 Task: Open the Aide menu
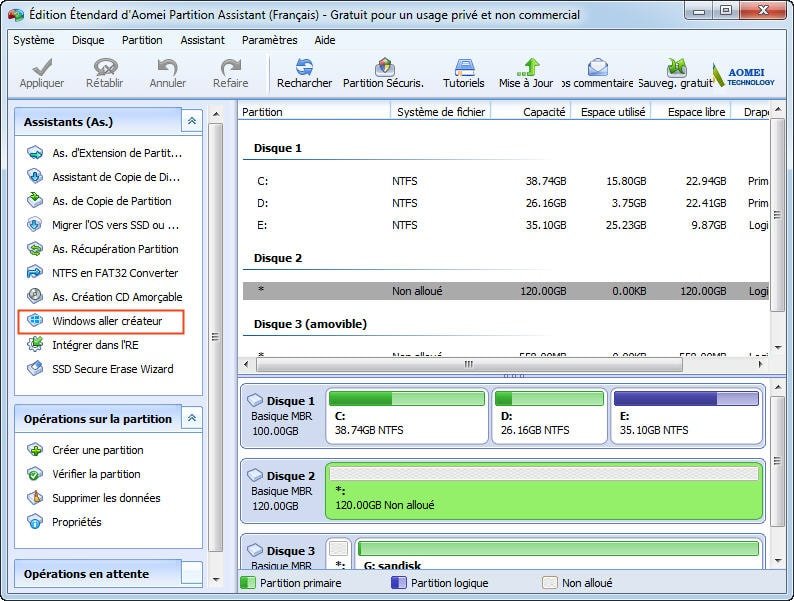(x=325, y=40)
